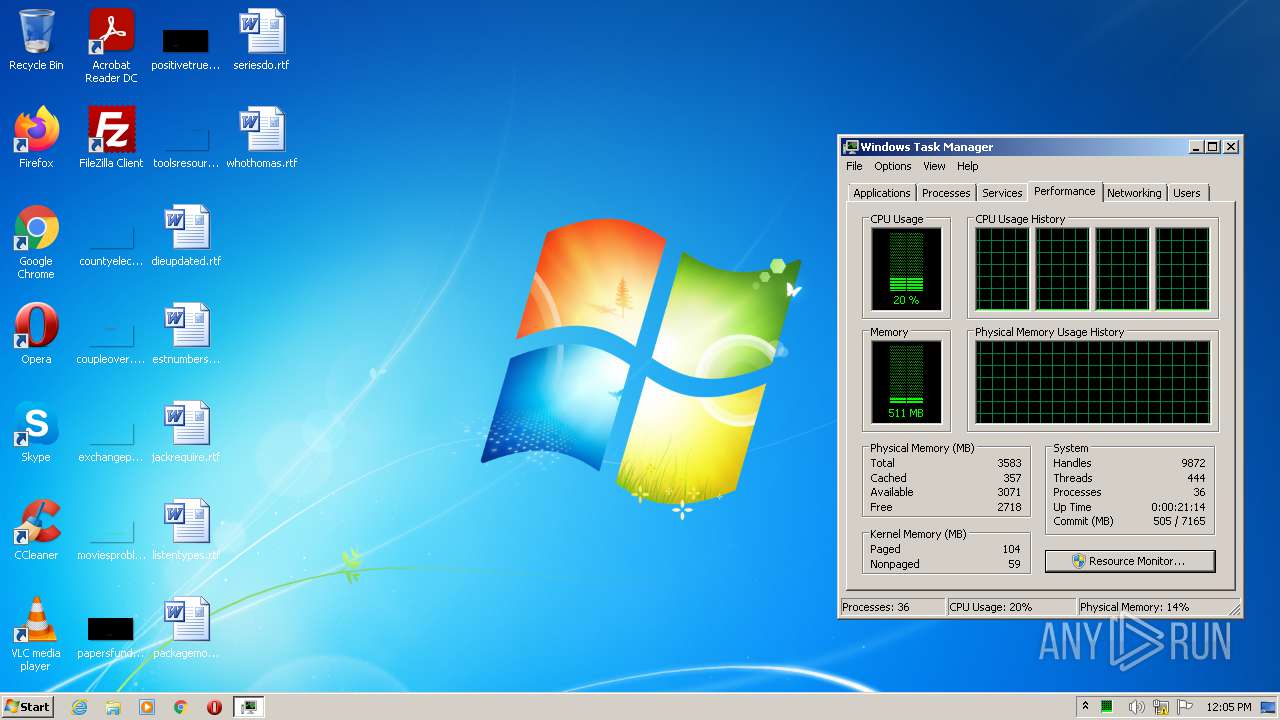Open Windows Explorer from the taskbar
The width and height of the screenshot is (1280, 720).
point(113,707)
